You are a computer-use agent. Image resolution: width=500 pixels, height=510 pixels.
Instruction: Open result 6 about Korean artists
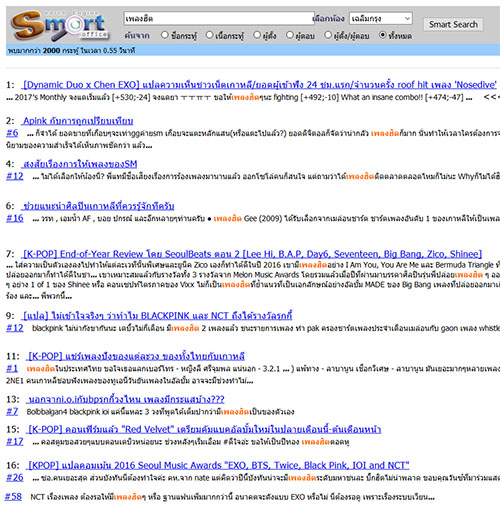98,206
